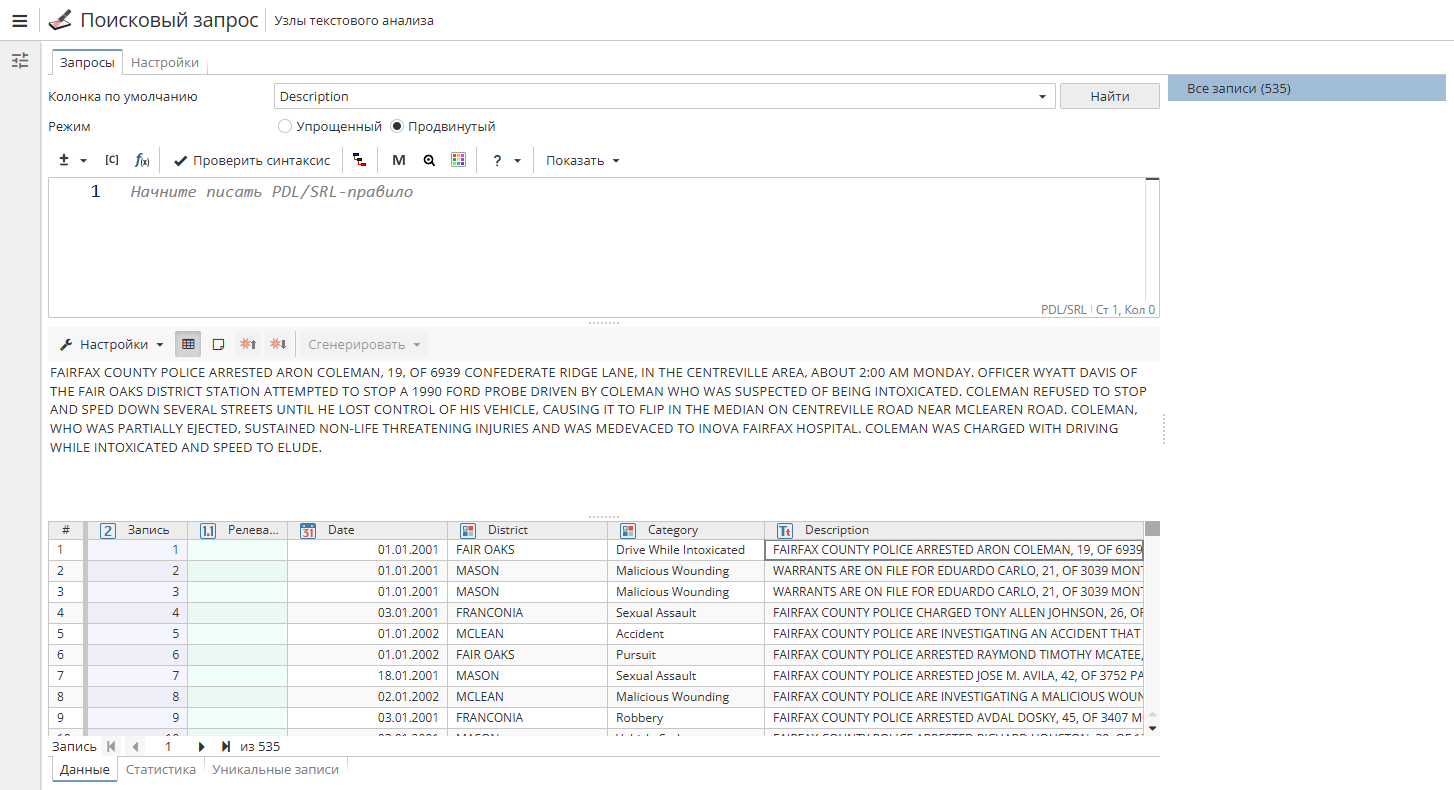Switch to the Статистика bottom tab

(160, 769)
